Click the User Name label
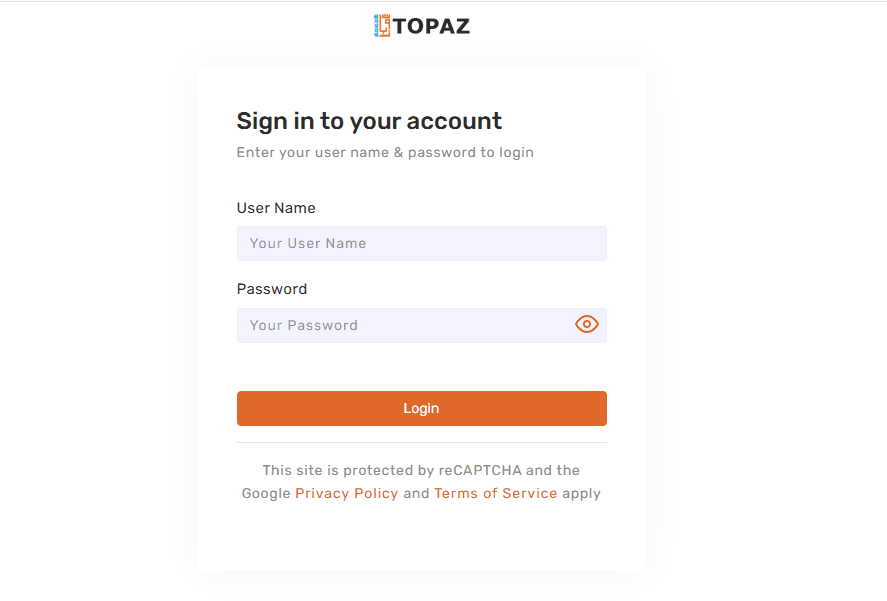887x601 pixels. (276, 208)
